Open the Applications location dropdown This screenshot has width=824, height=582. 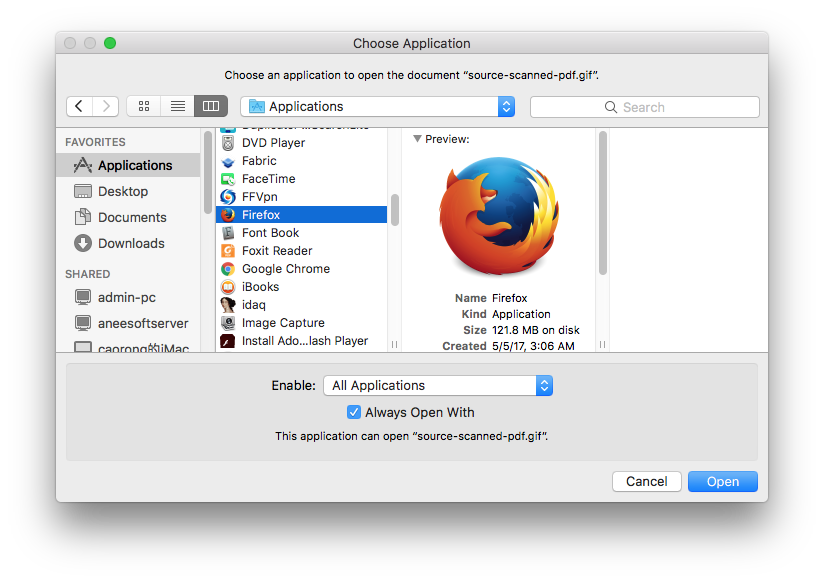click(x=377, y=106)
